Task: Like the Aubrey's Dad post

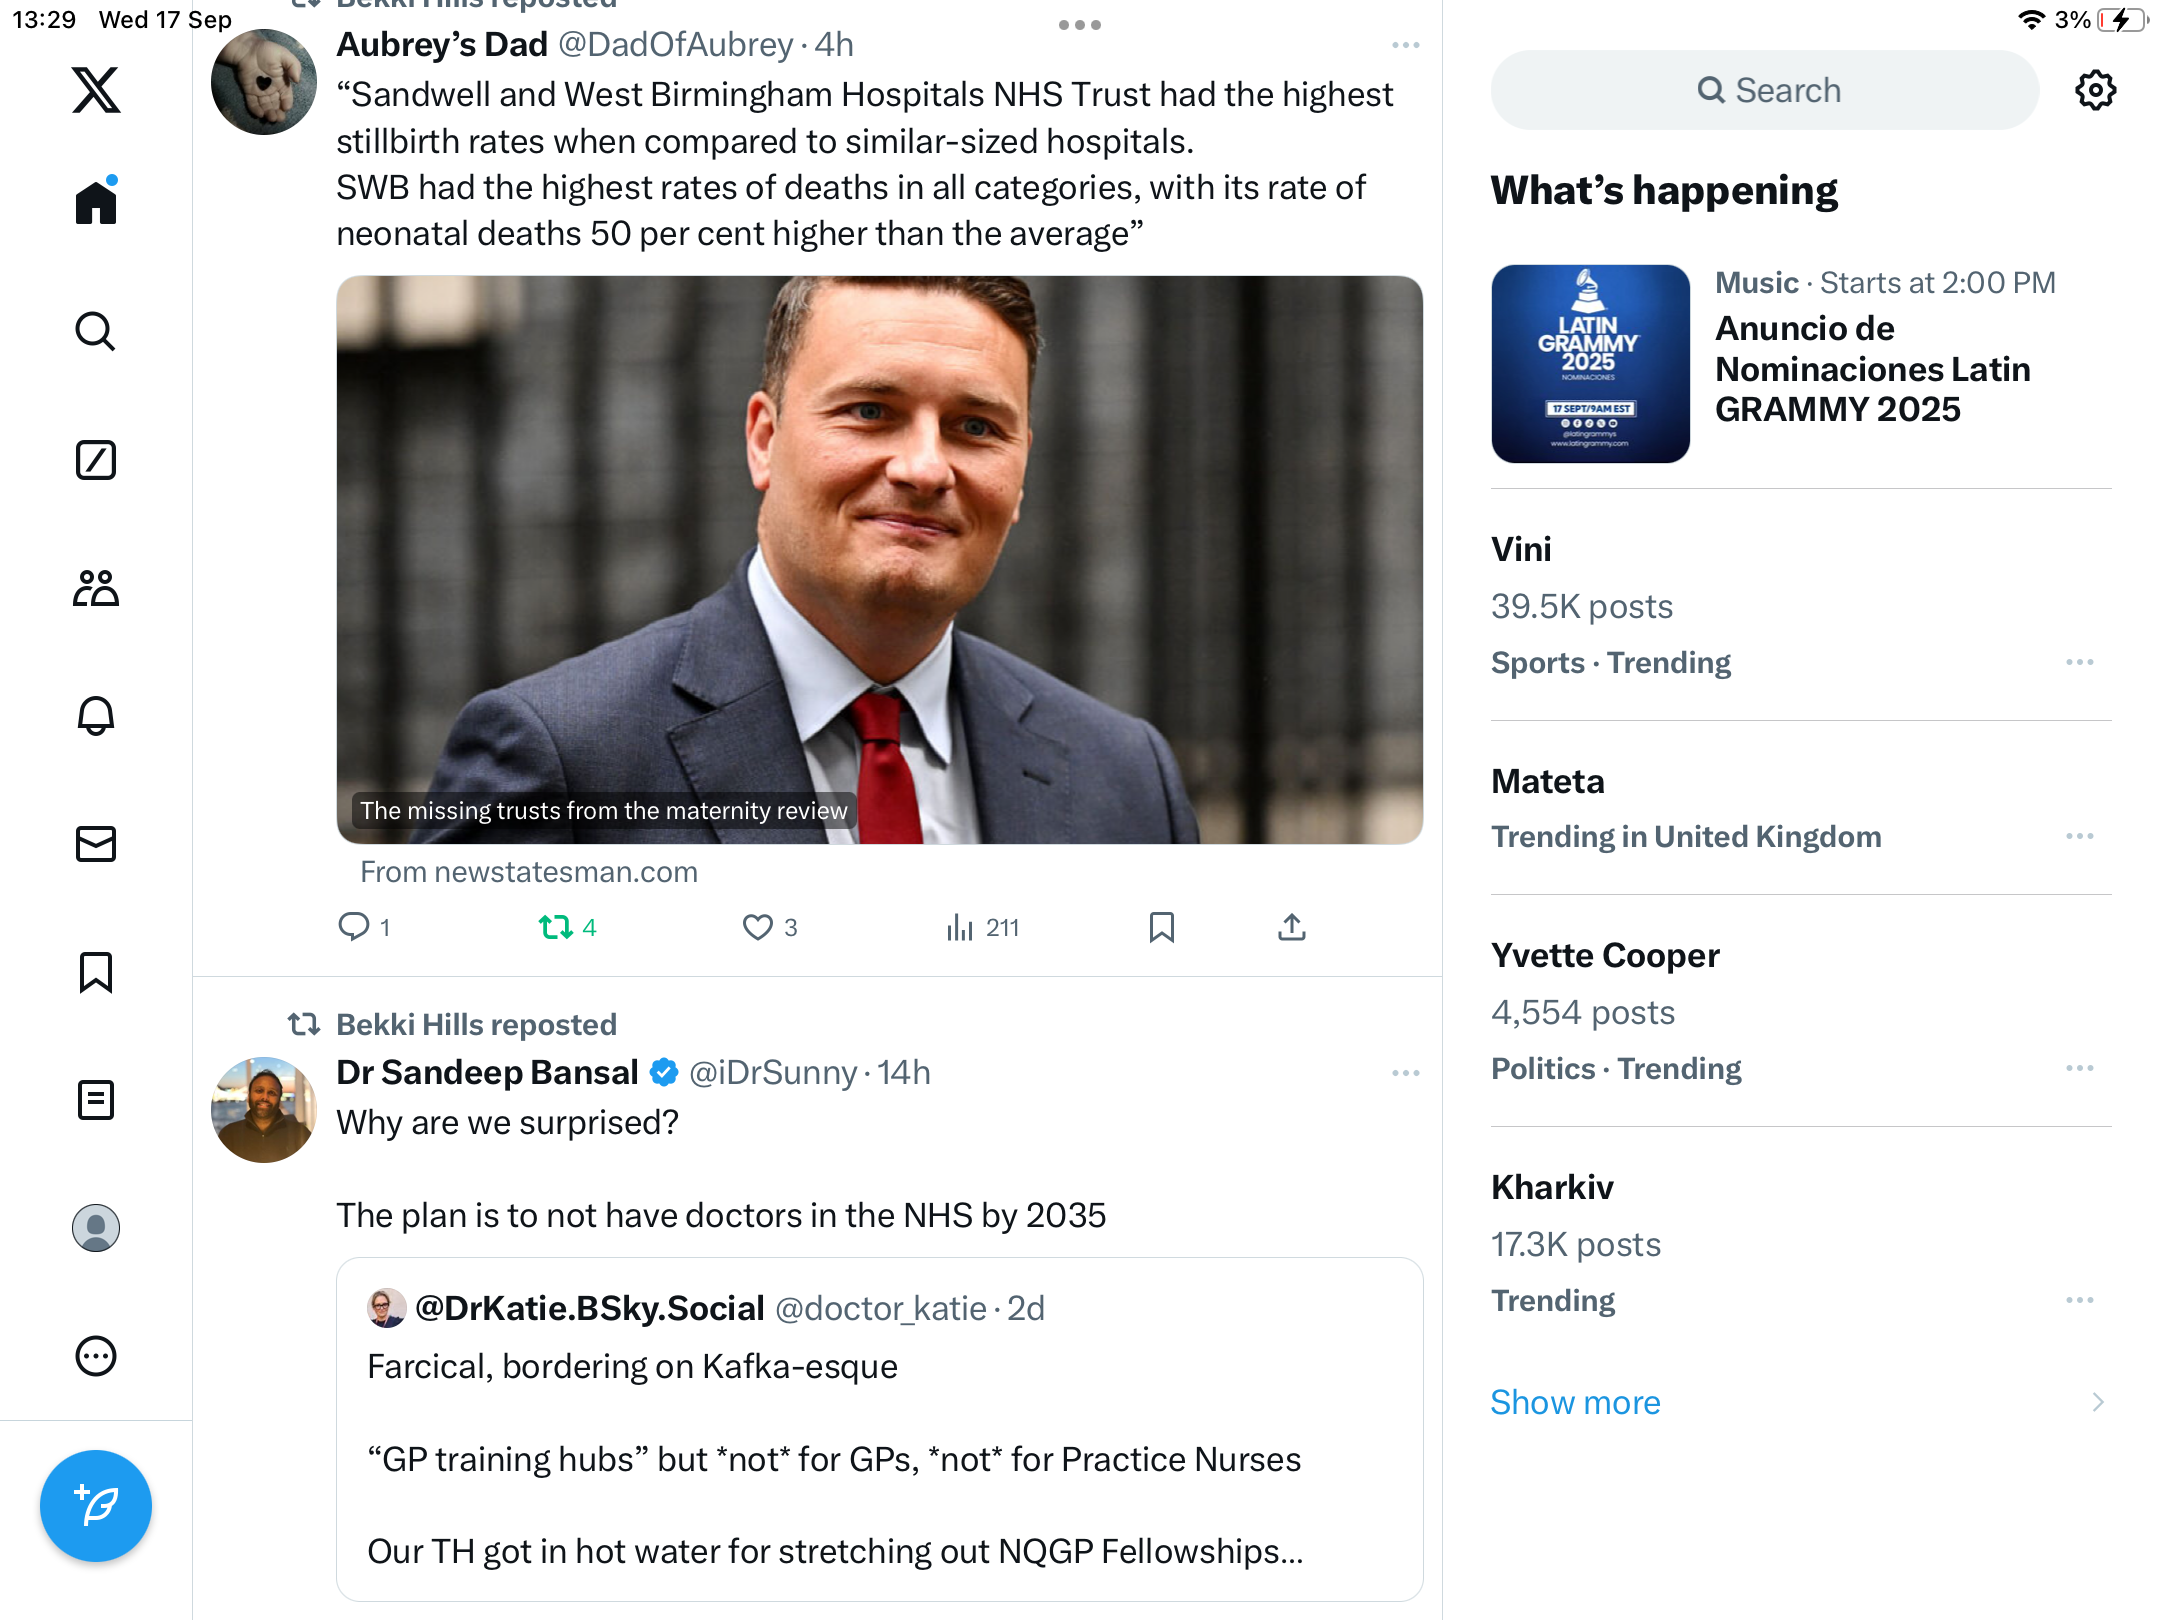Action: [x=758, y=928]
